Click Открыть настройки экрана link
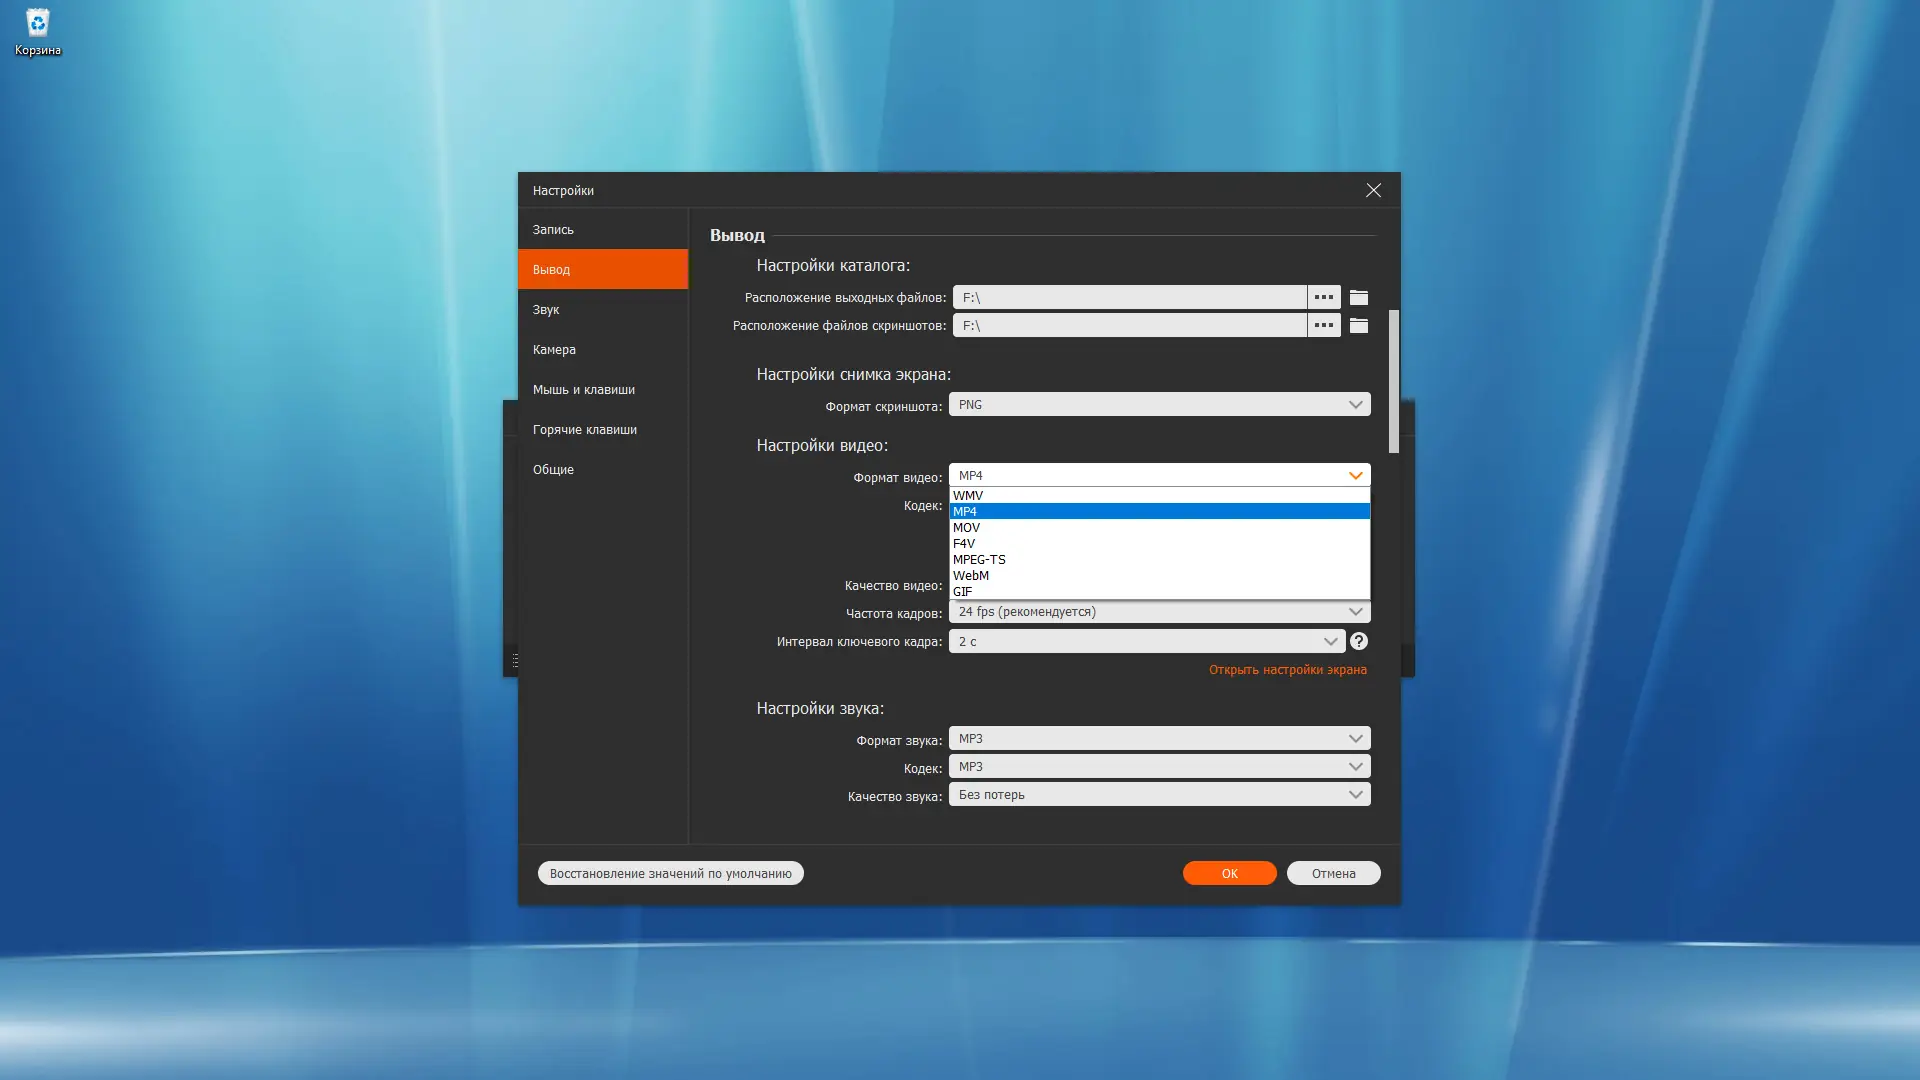This screenshot has width=1920, height=1080. coord(1287,670)
